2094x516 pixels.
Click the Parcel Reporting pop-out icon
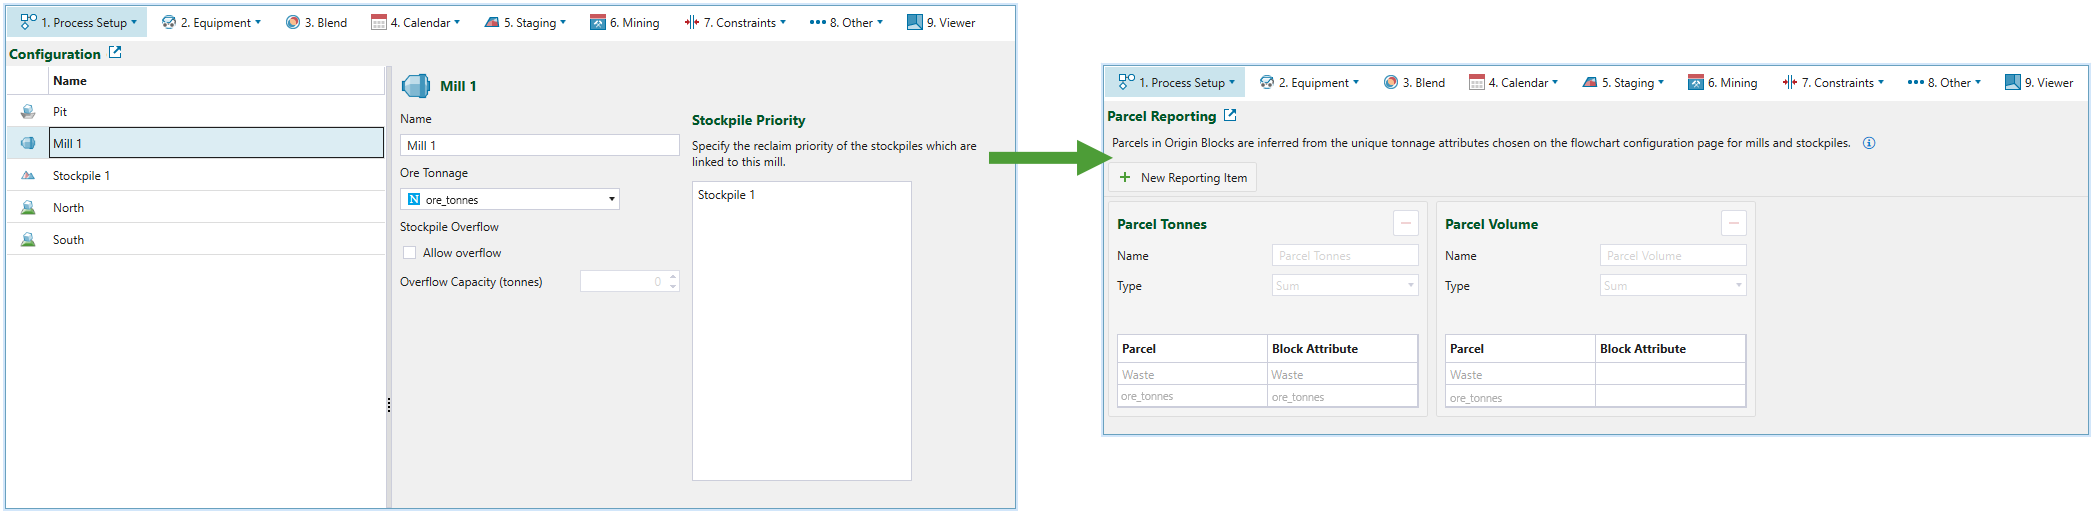tap(1230, 116)
